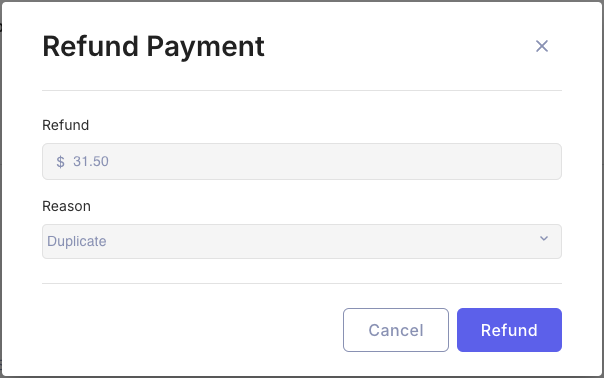
Task: Click the word Payment in the dialog heading
Action: tap(205, 47)
